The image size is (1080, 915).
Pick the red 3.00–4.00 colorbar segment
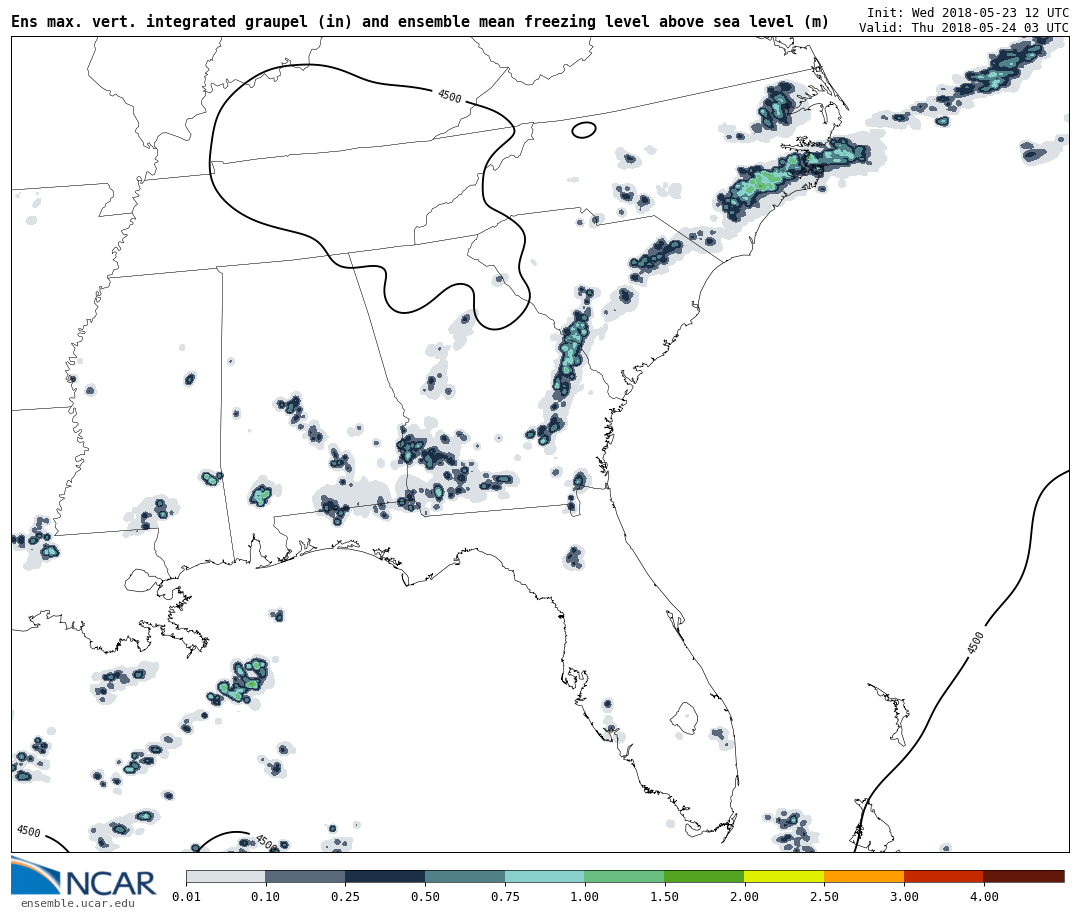[943, 876]
